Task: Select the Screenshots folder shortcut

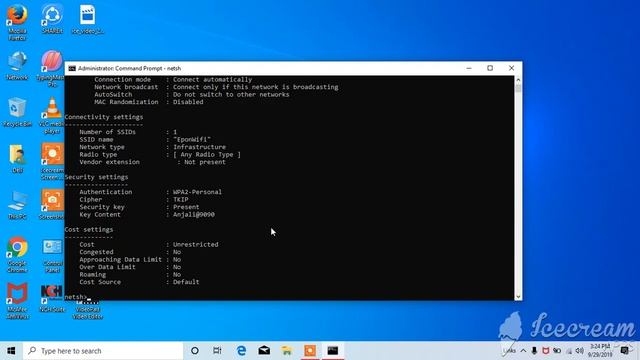Action: pyautogui.click(x=52, y=204)
